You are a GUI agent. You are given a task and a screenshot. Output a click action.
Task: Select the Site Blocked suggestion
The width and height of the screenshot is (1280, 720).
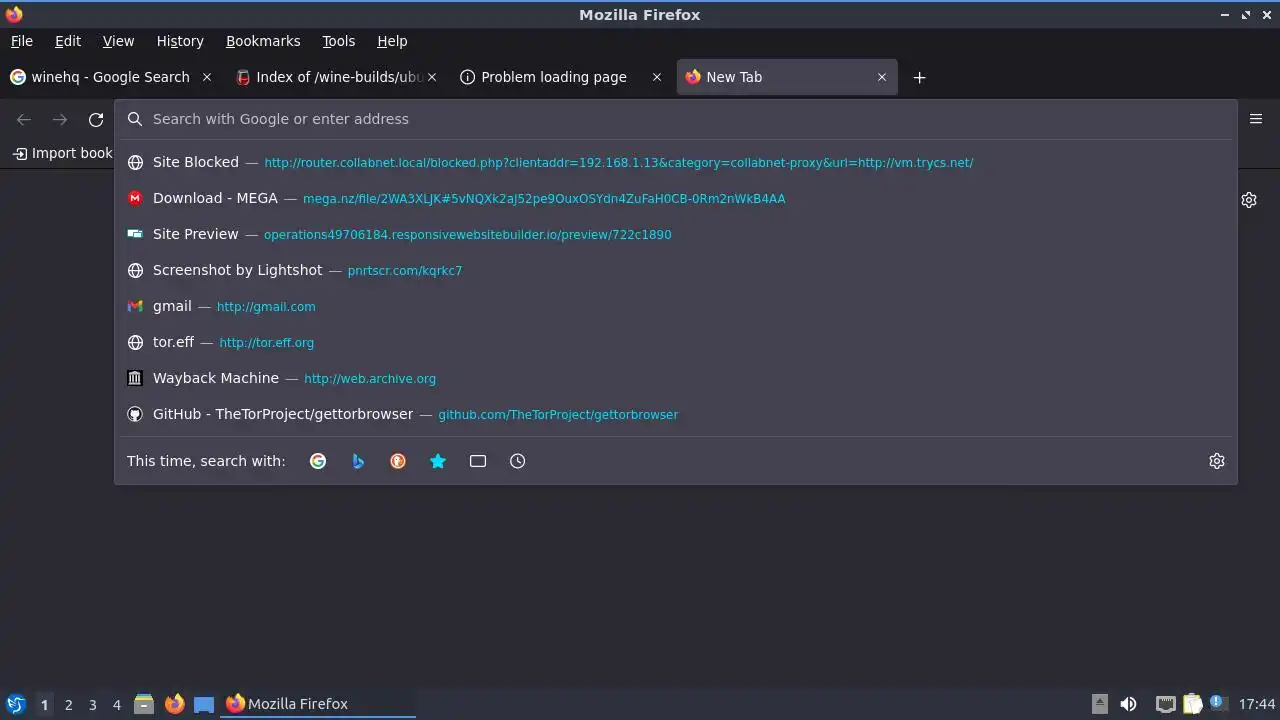click(x=676, y=162)
